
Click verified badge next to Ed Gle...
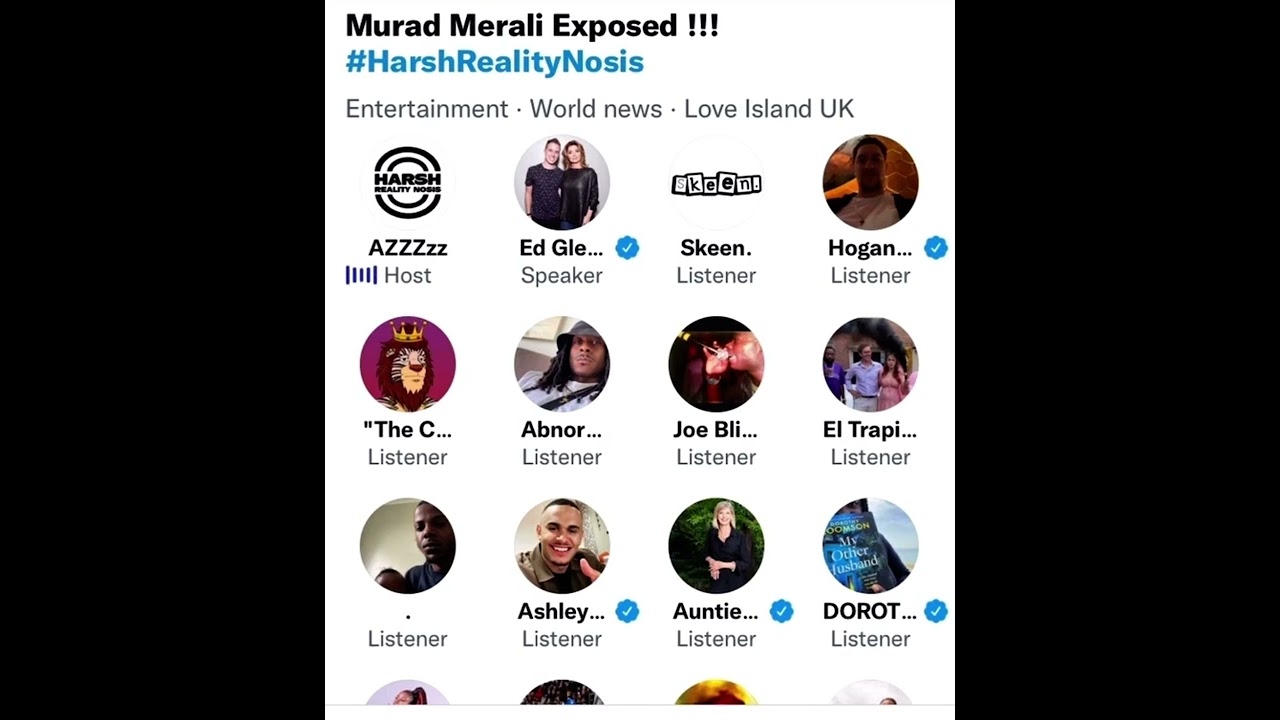[627, 248]
